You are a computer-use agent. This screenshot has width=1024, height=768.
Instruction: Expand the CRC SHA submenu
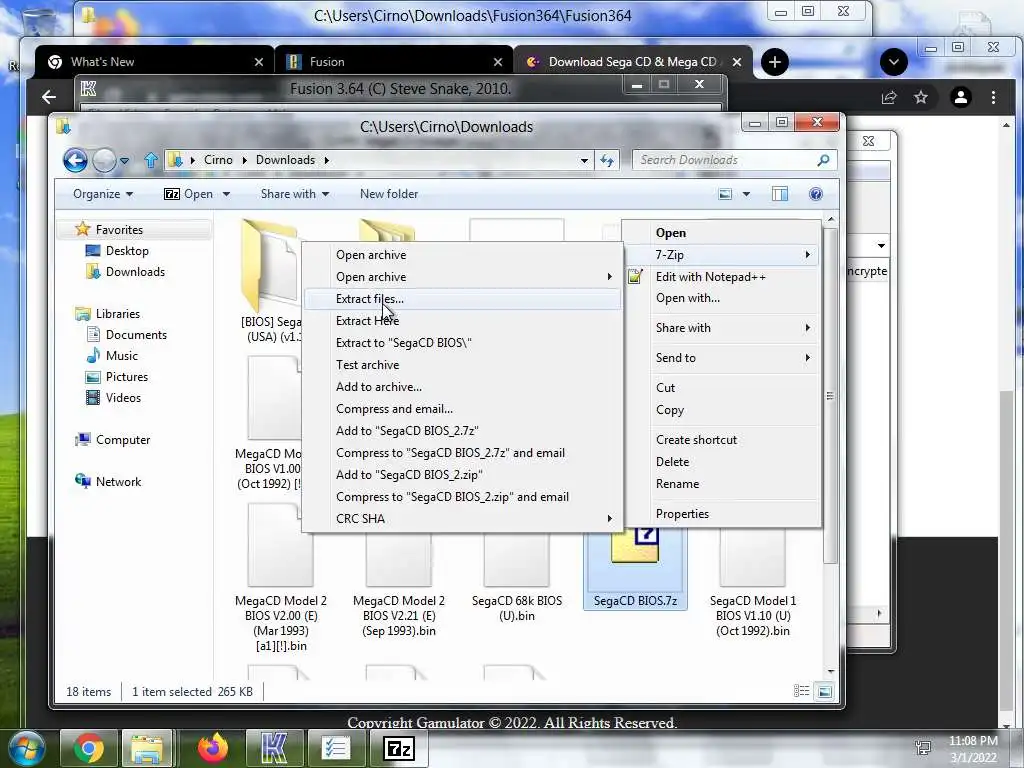[x=462, y=519]
